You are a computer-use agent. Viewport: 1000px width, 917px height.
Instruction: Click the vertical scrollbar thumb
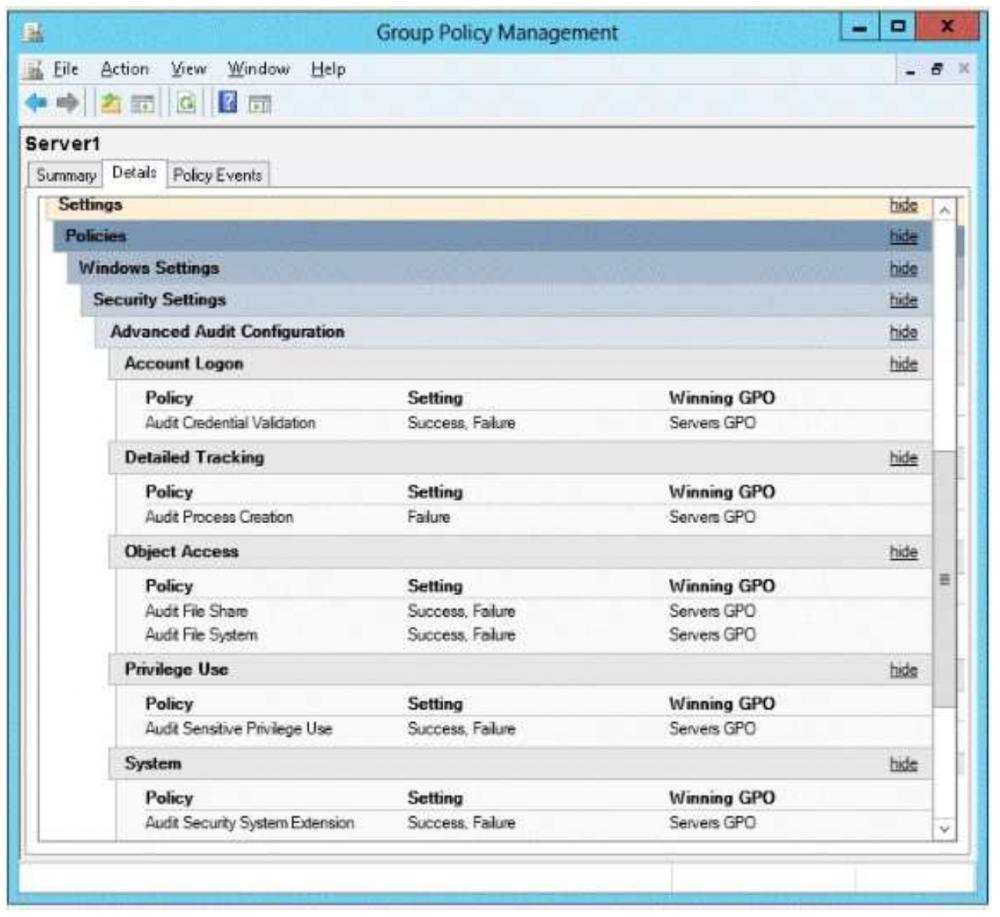945,578
